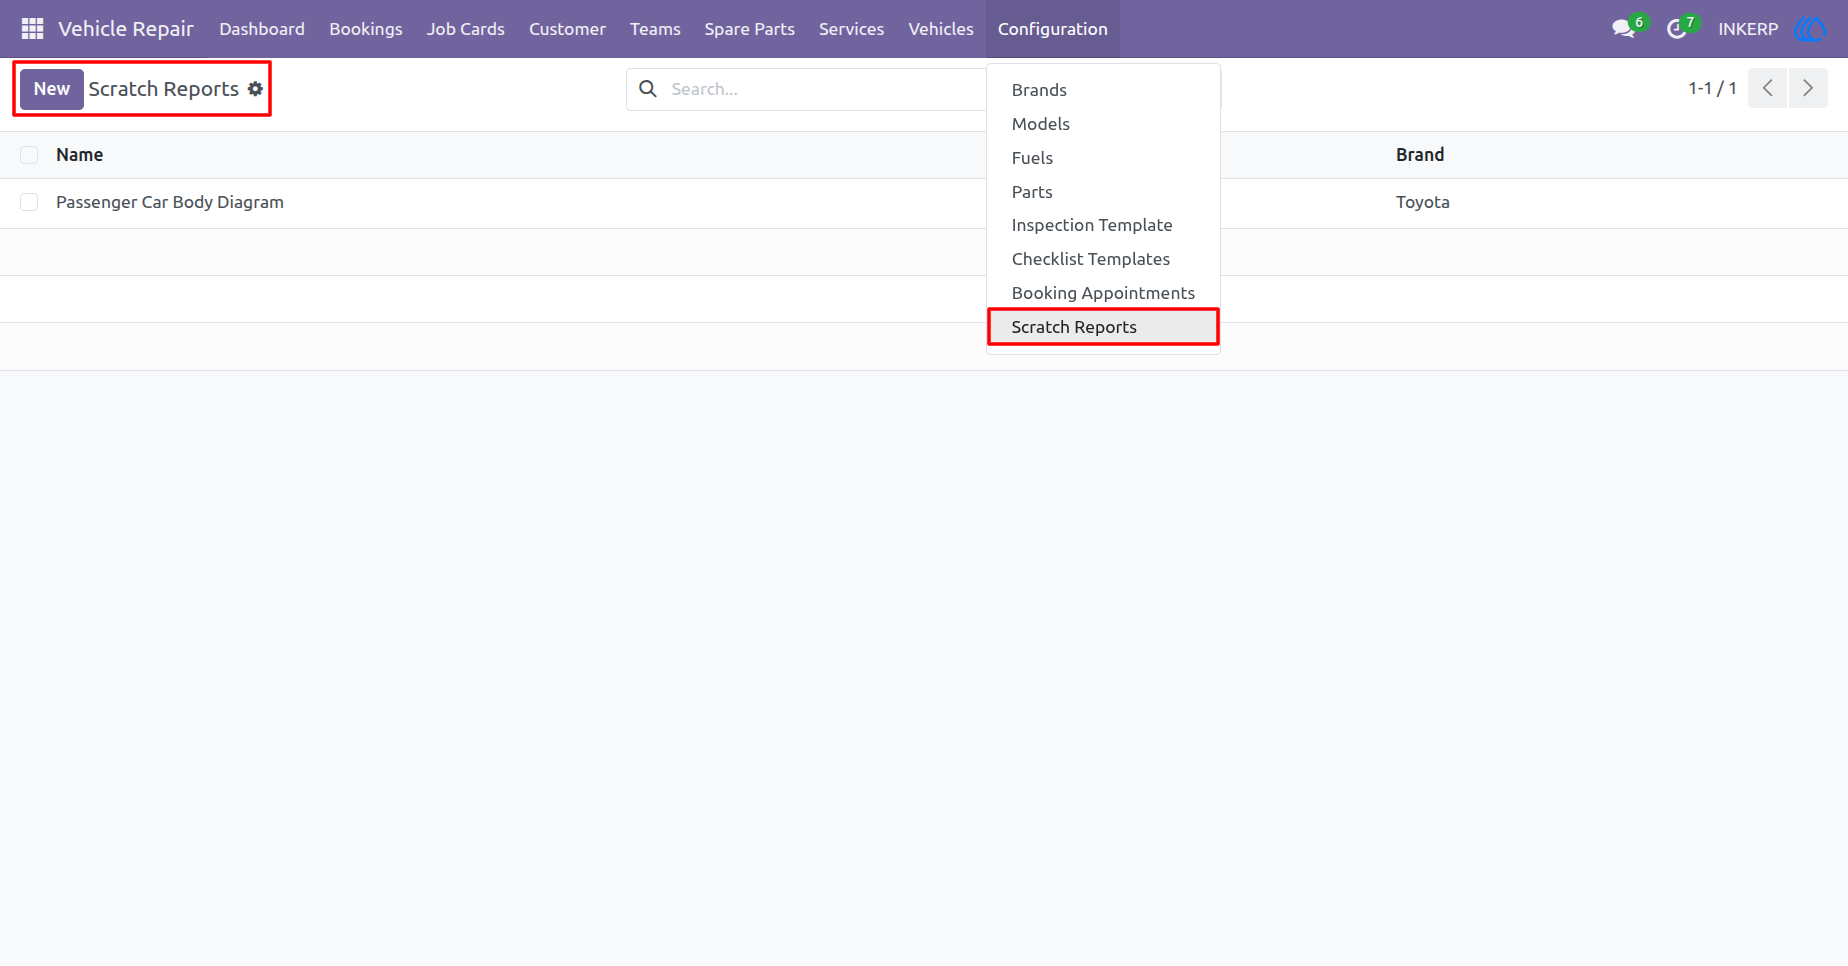
Task: Click the INKERP user avatar icon
Action: 1810,29
